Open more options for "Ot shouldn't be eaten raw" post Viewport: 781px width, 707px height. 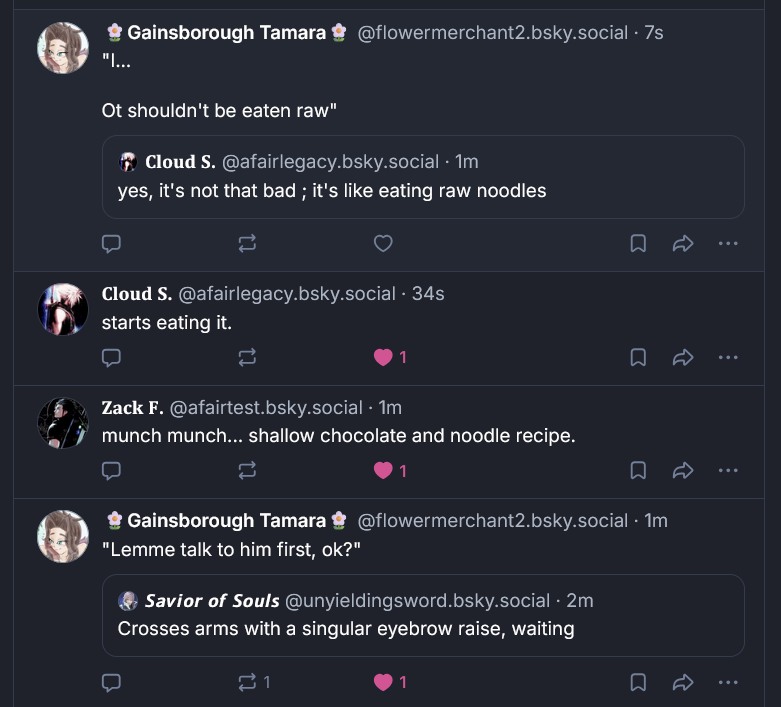(x=728, y=243)
